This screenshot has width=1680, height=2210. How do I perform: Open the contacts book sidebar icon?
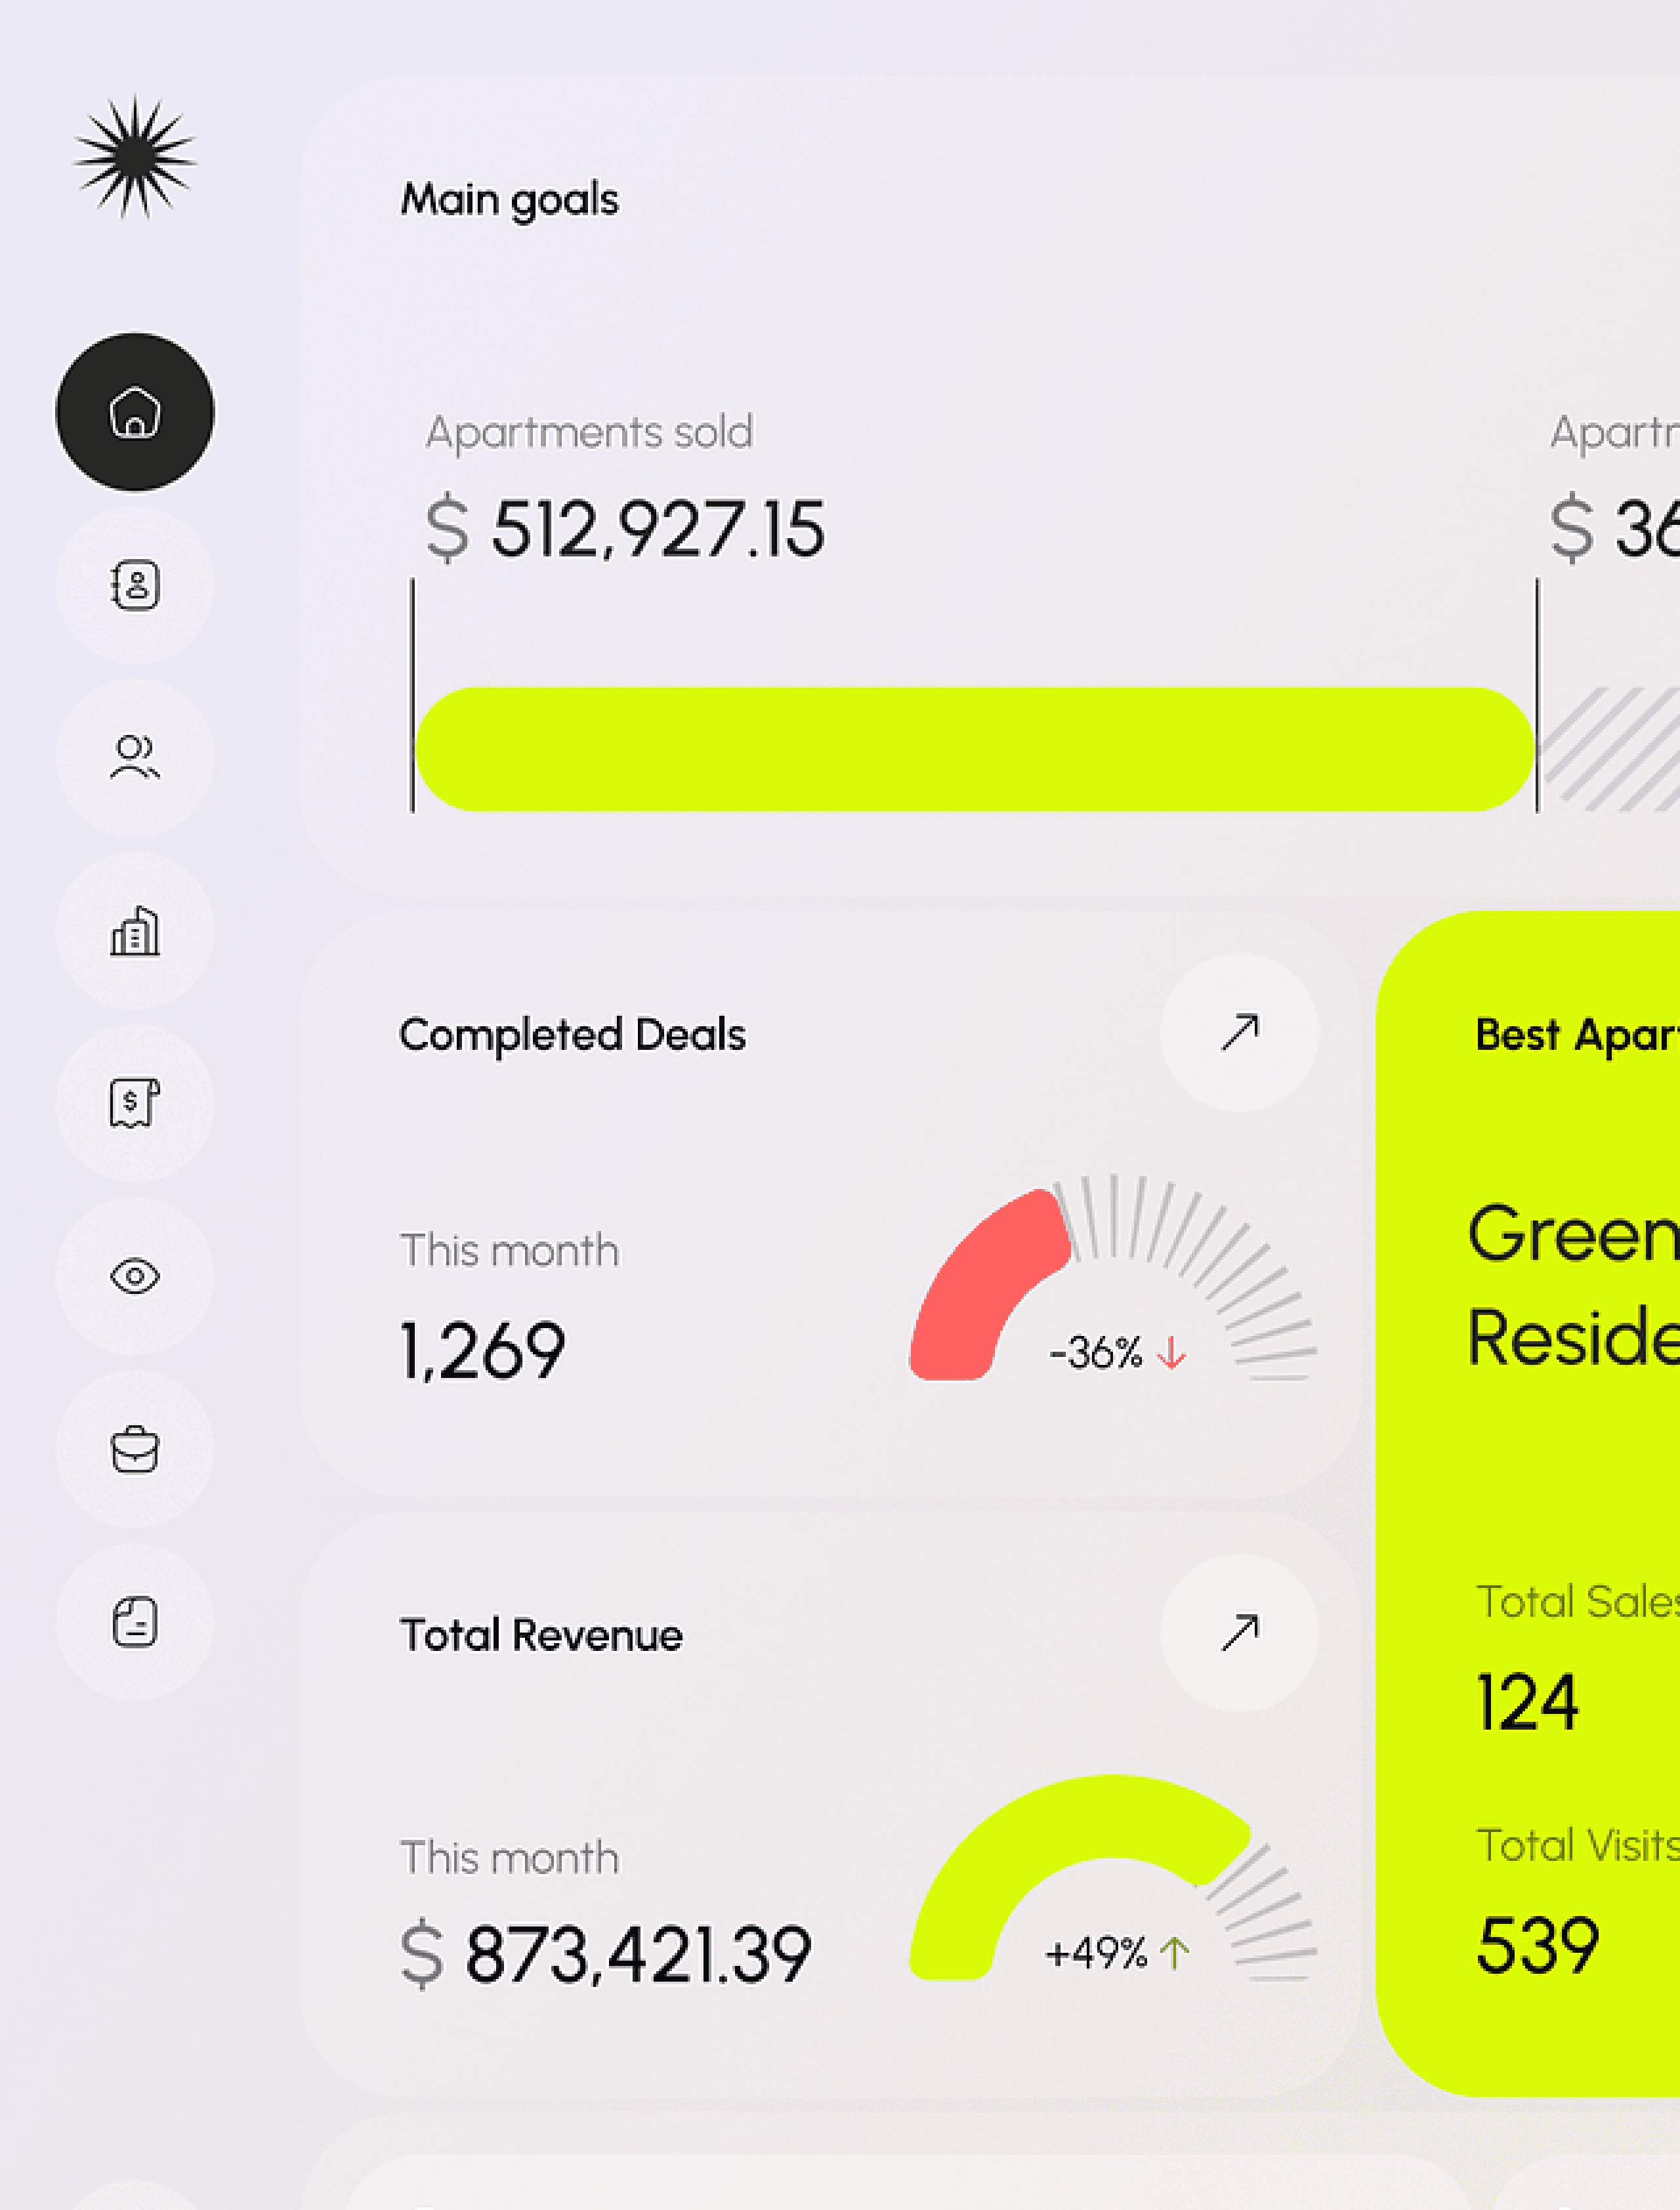coord(135,585)
